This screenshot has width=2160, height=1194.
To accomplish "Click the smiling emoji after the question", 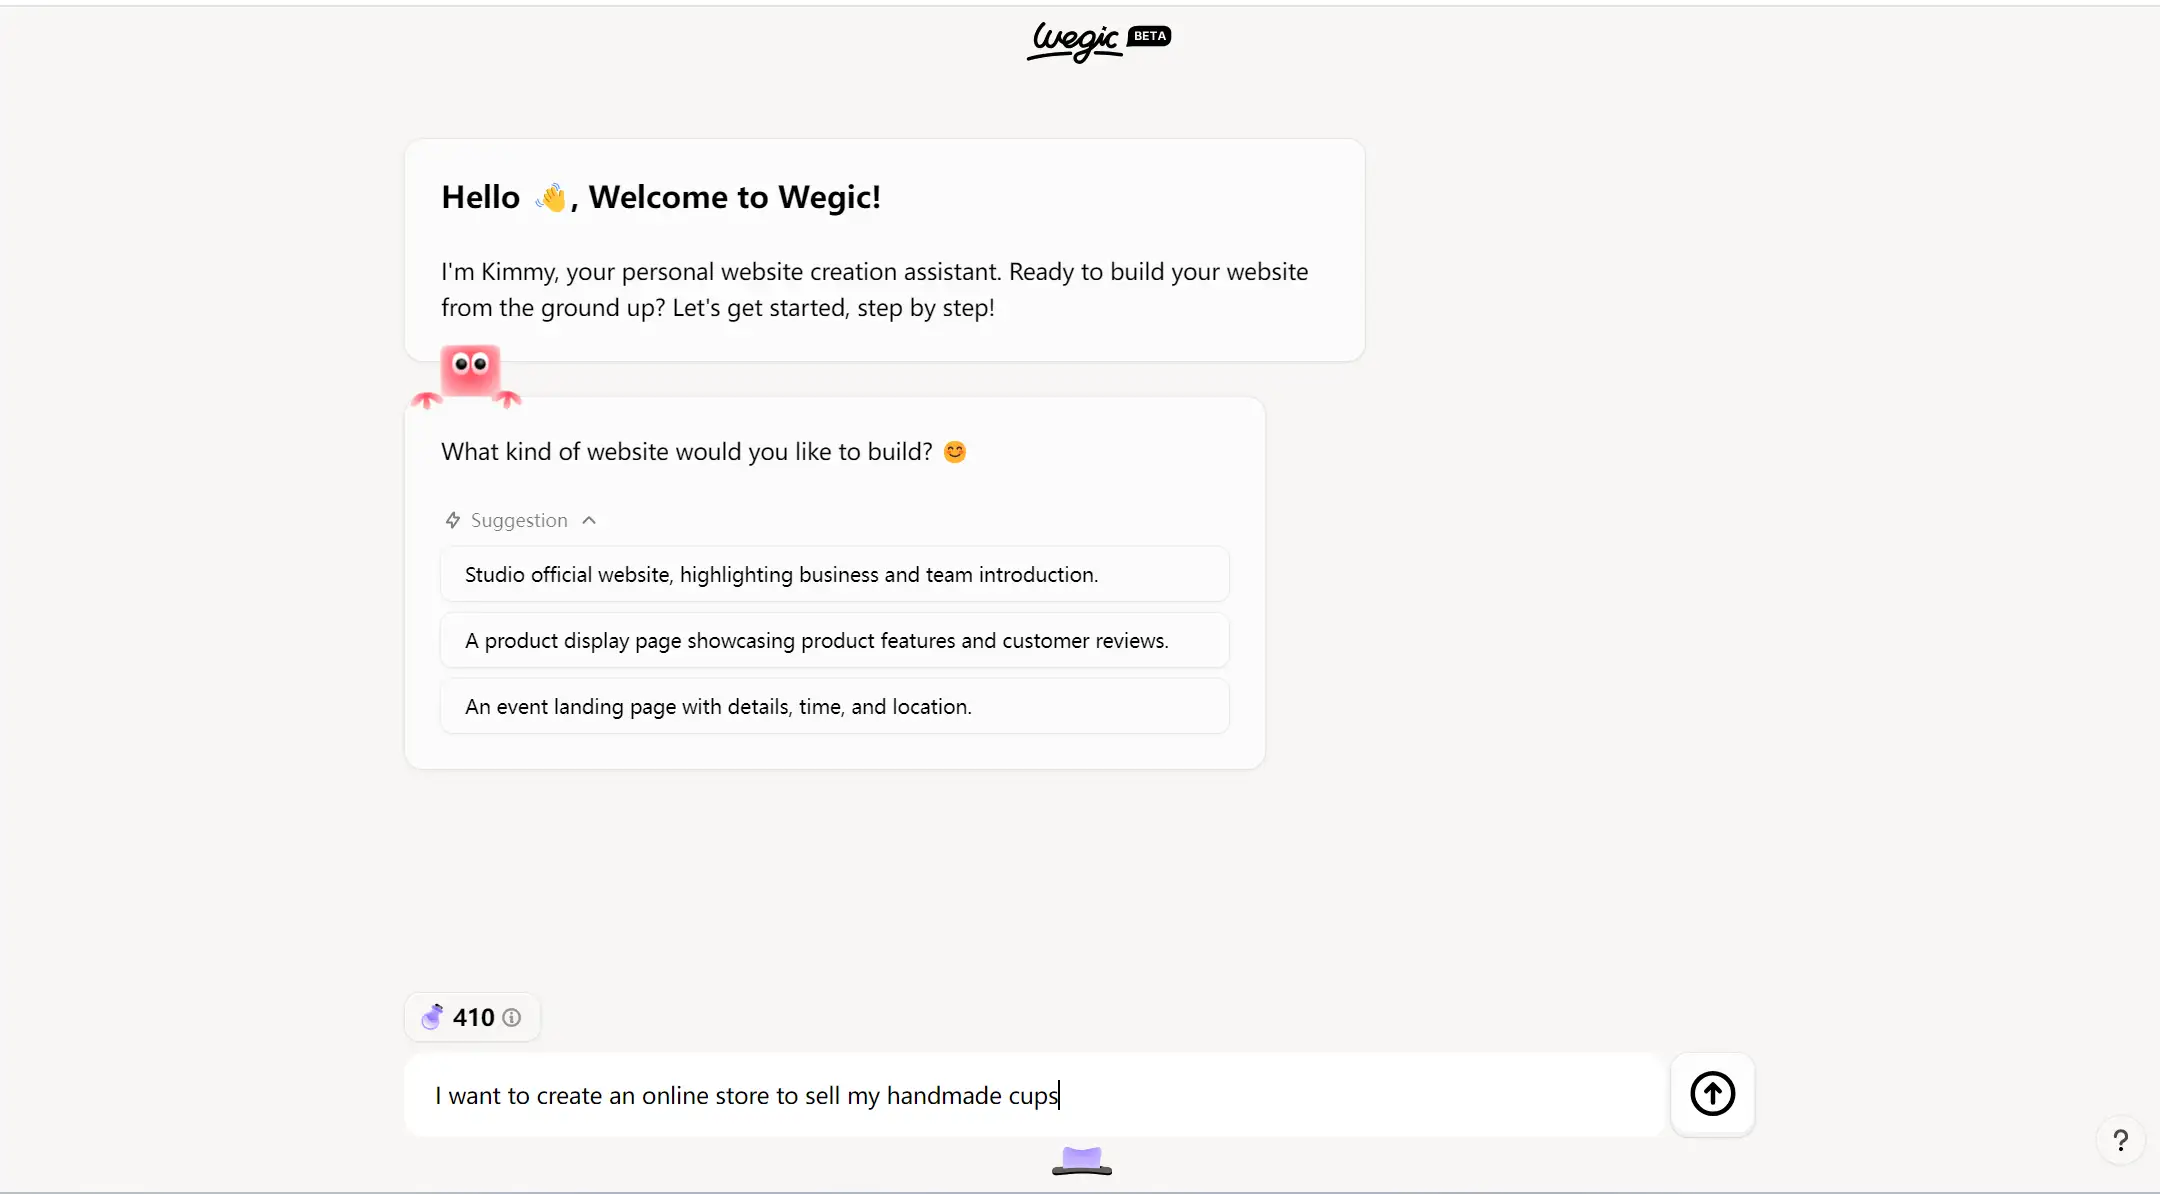I will click(955, 452).
